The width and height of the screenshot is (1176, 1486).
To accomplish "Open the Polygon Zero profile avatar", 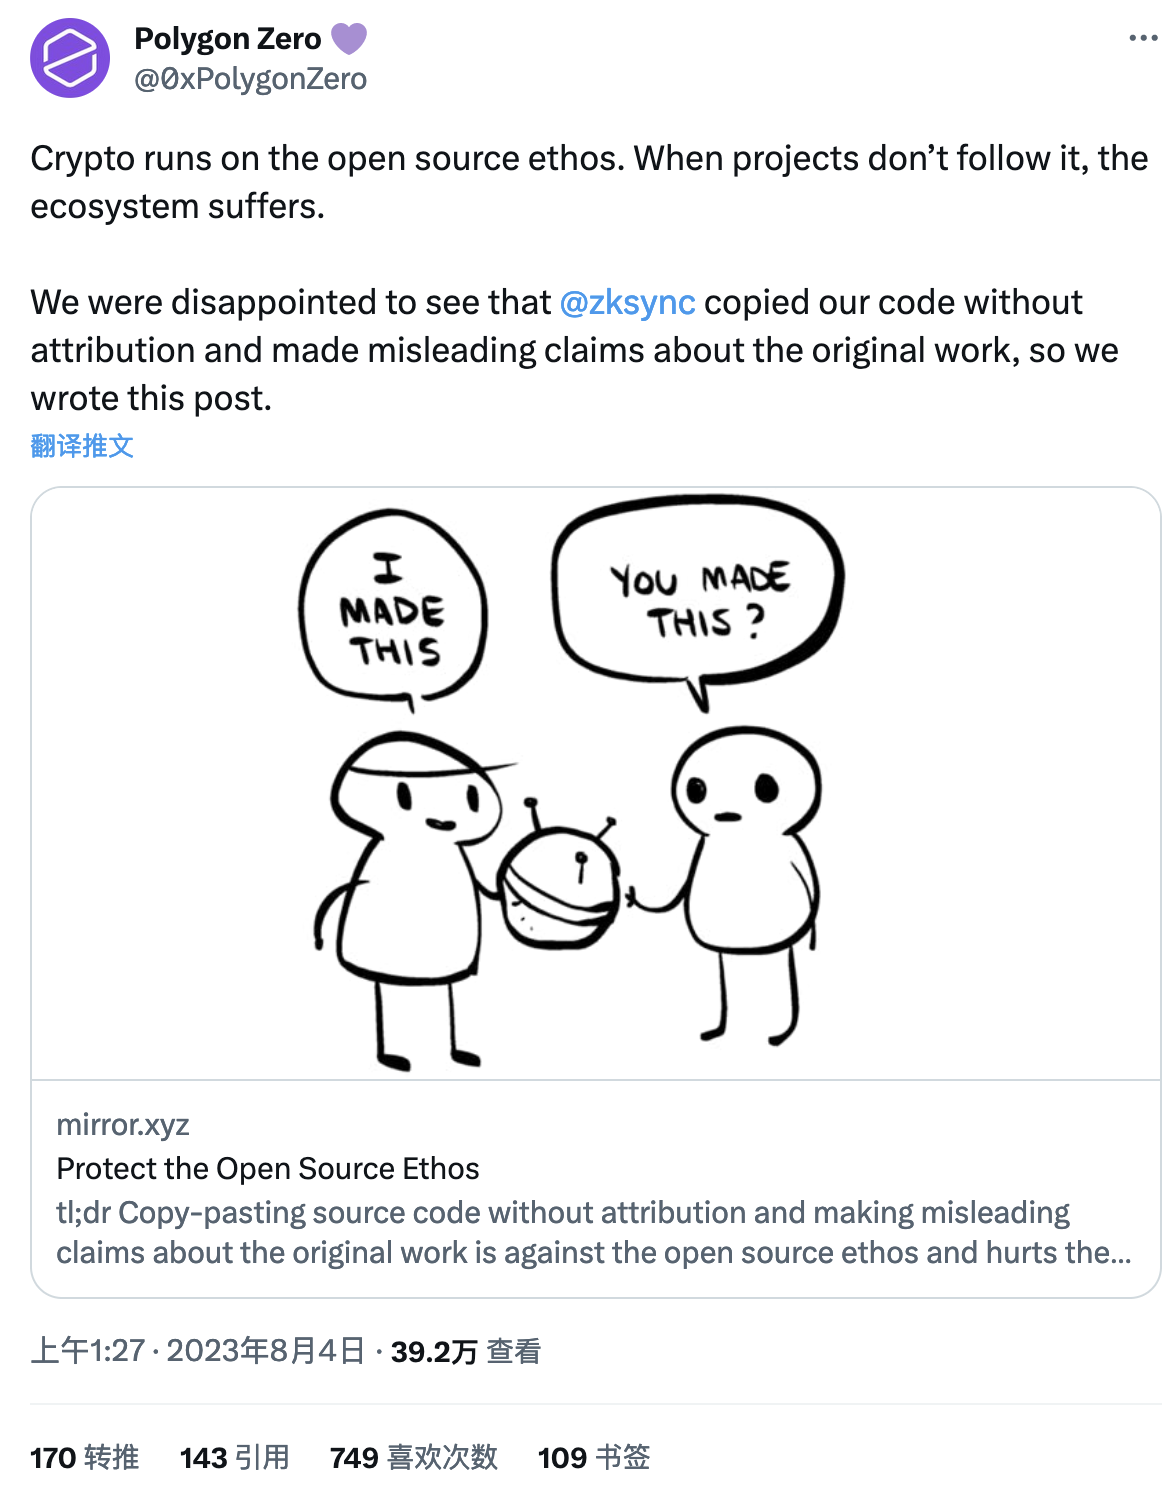I will point(70,58).
